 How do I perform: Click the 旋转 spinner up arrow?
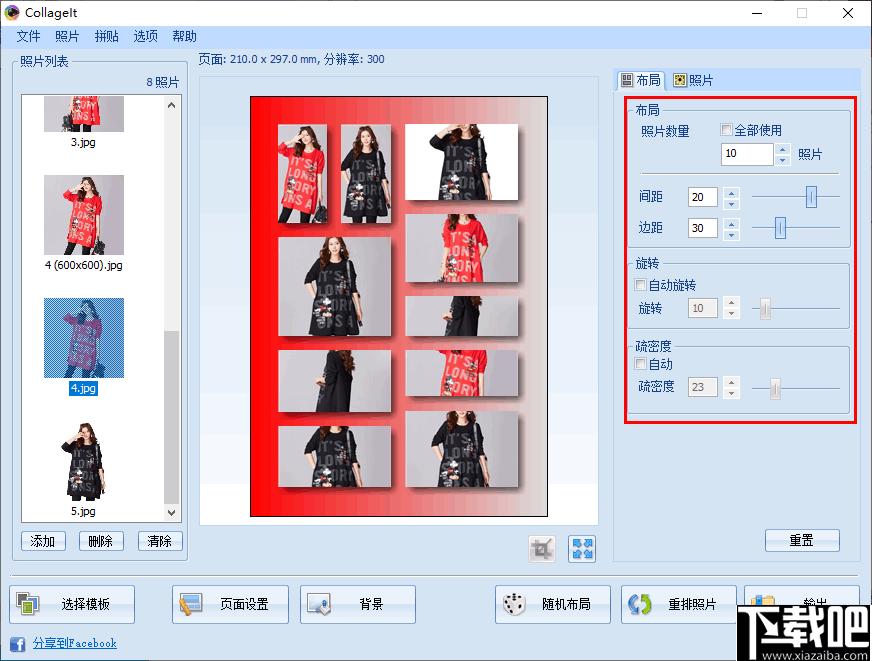point(731,304)
